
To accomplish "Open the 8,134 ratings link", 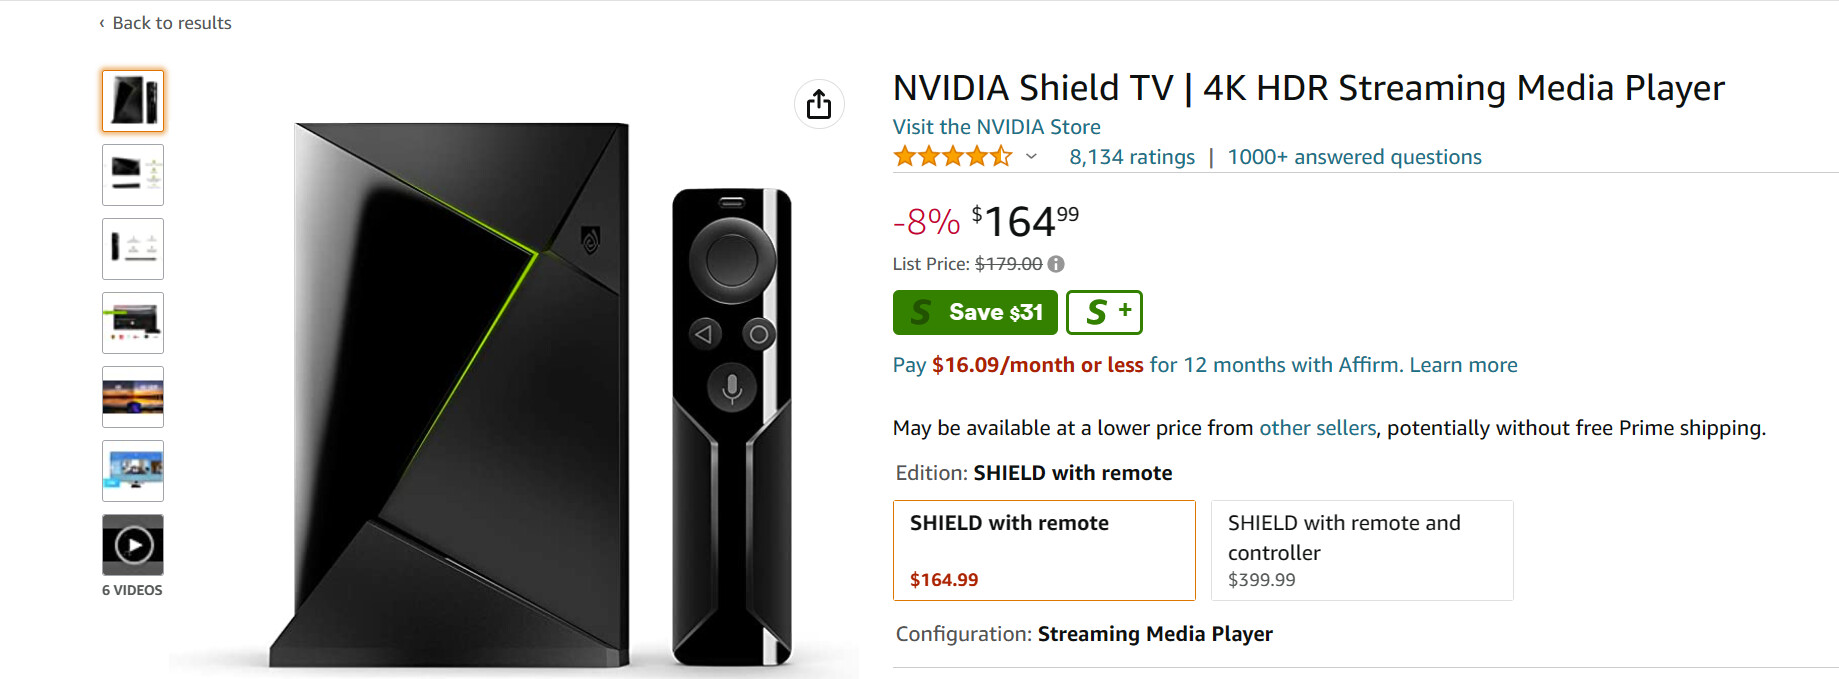I will click(1131, 157).
